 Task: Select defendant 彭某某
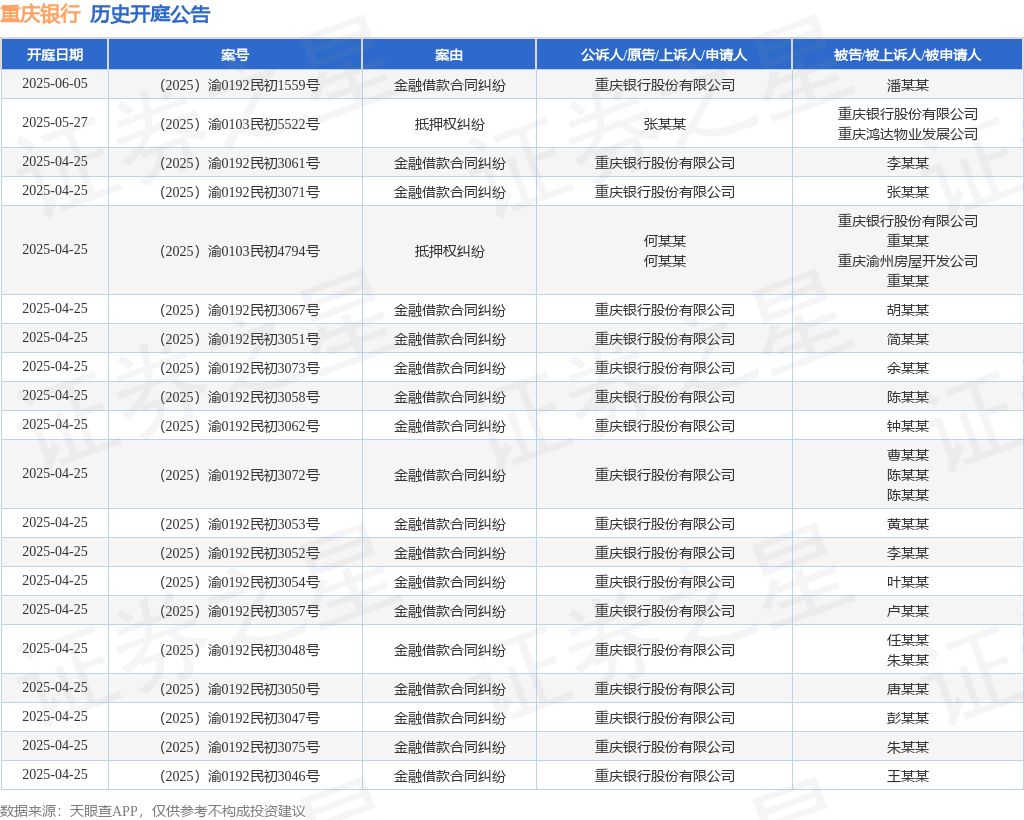pos(908,718)
